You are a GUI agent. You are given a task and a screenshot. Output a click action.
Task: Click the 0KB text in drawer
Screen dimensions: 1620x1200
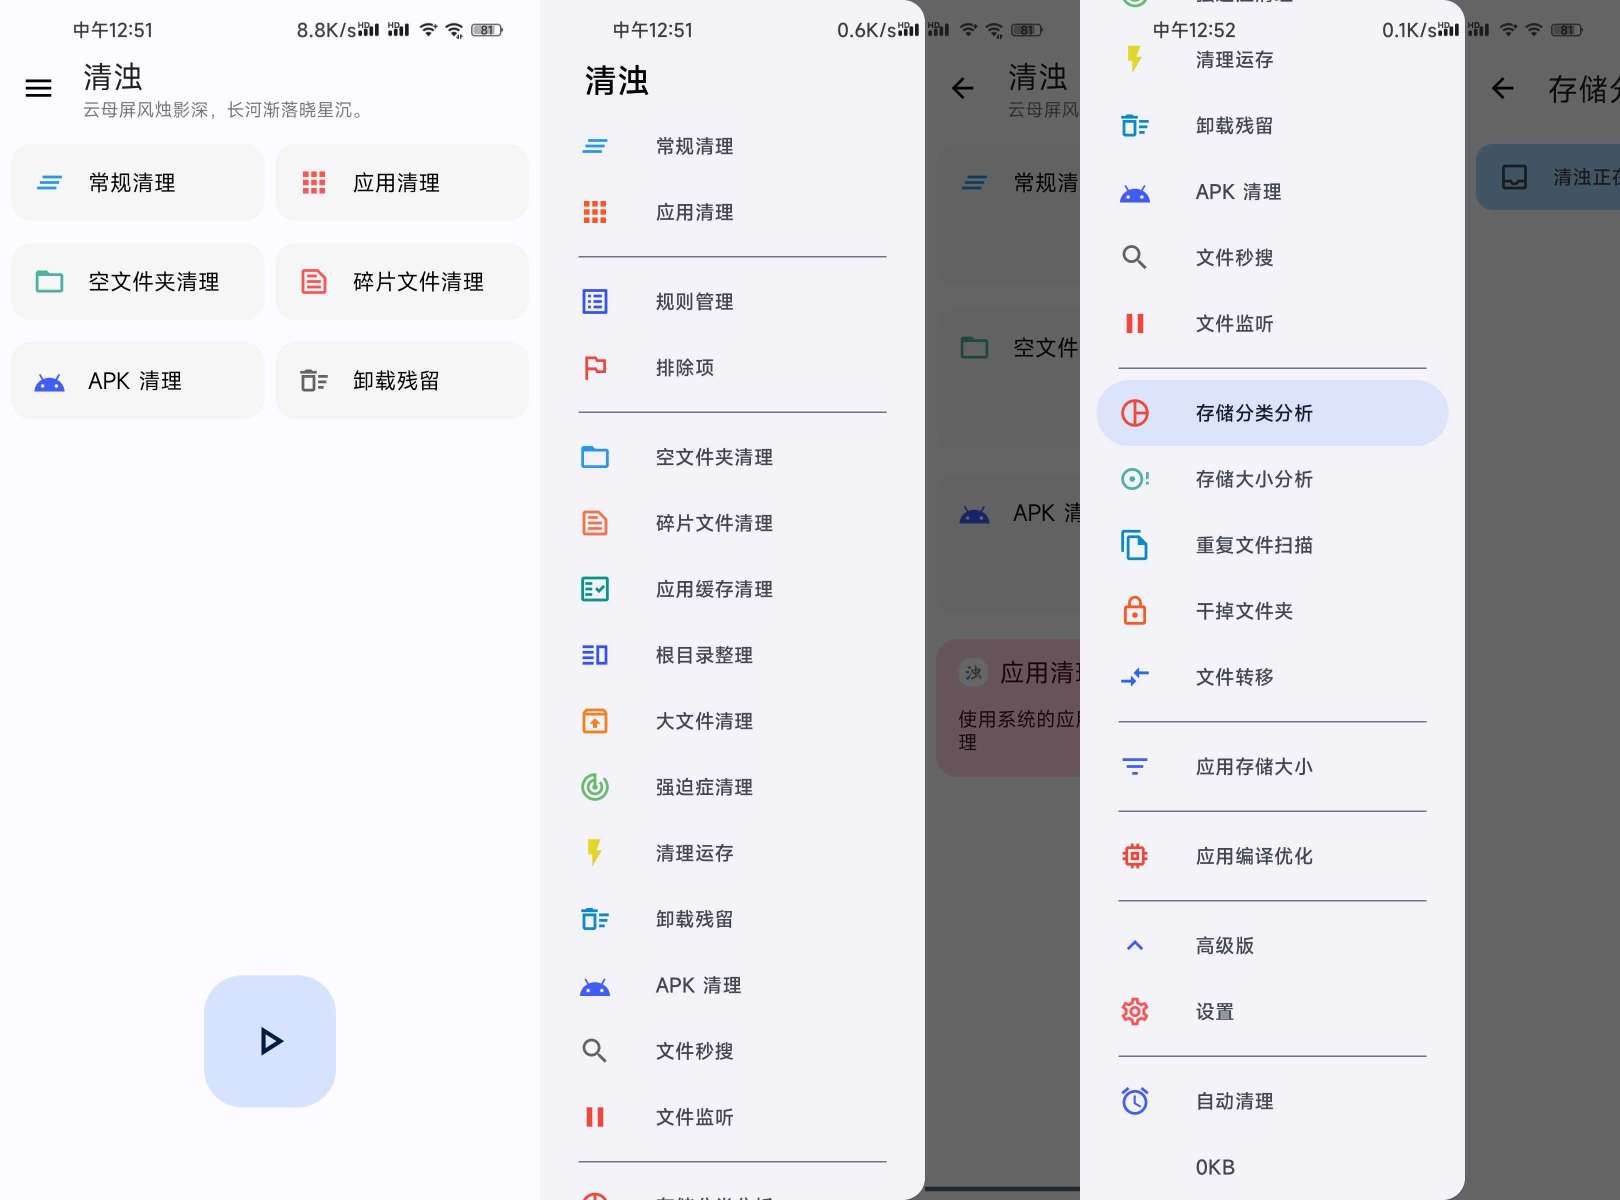1215,1168
